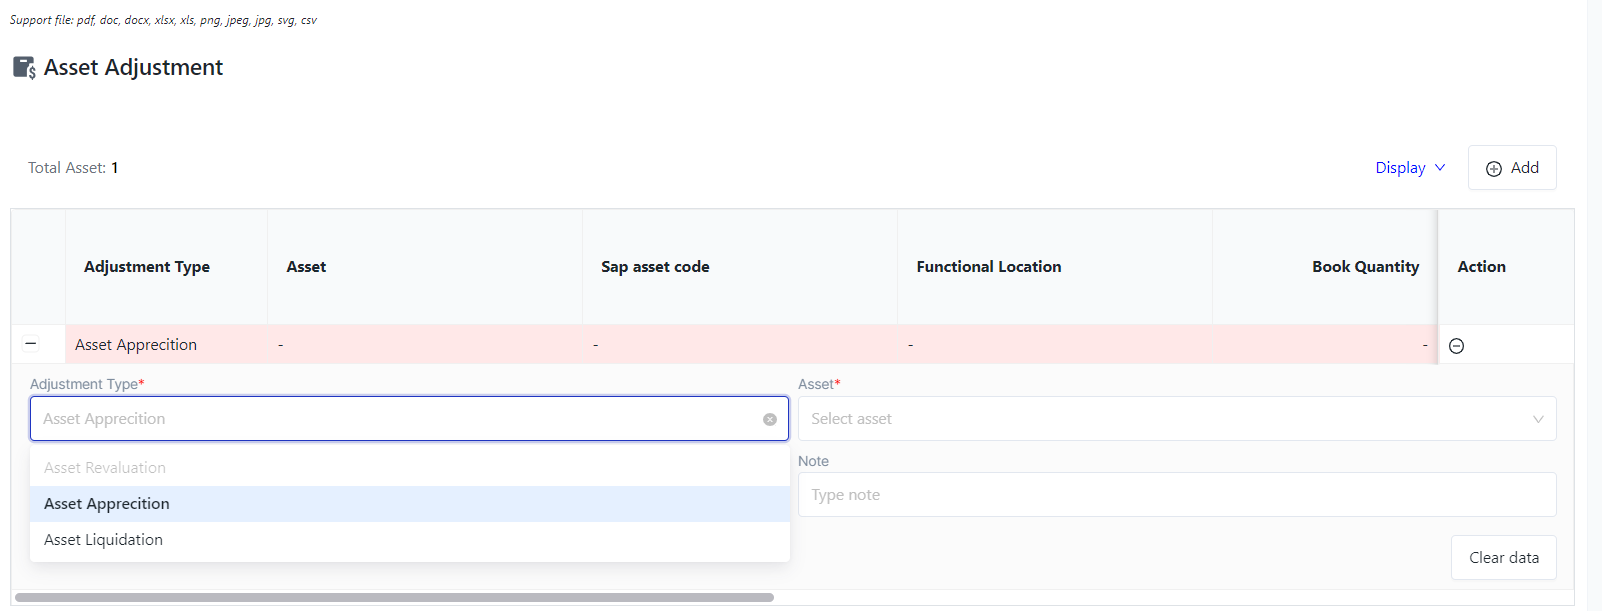Image resolution: width=1602 pixels, height=611 pixels.
Task: Click the horizontal scrollbar under the table
Action: tap(394, 598)
